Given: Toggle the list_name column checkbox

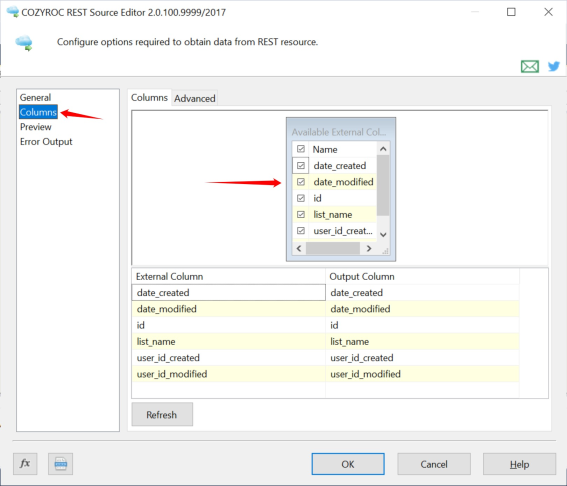Looking at the screenshot, I should click(301, 214).
